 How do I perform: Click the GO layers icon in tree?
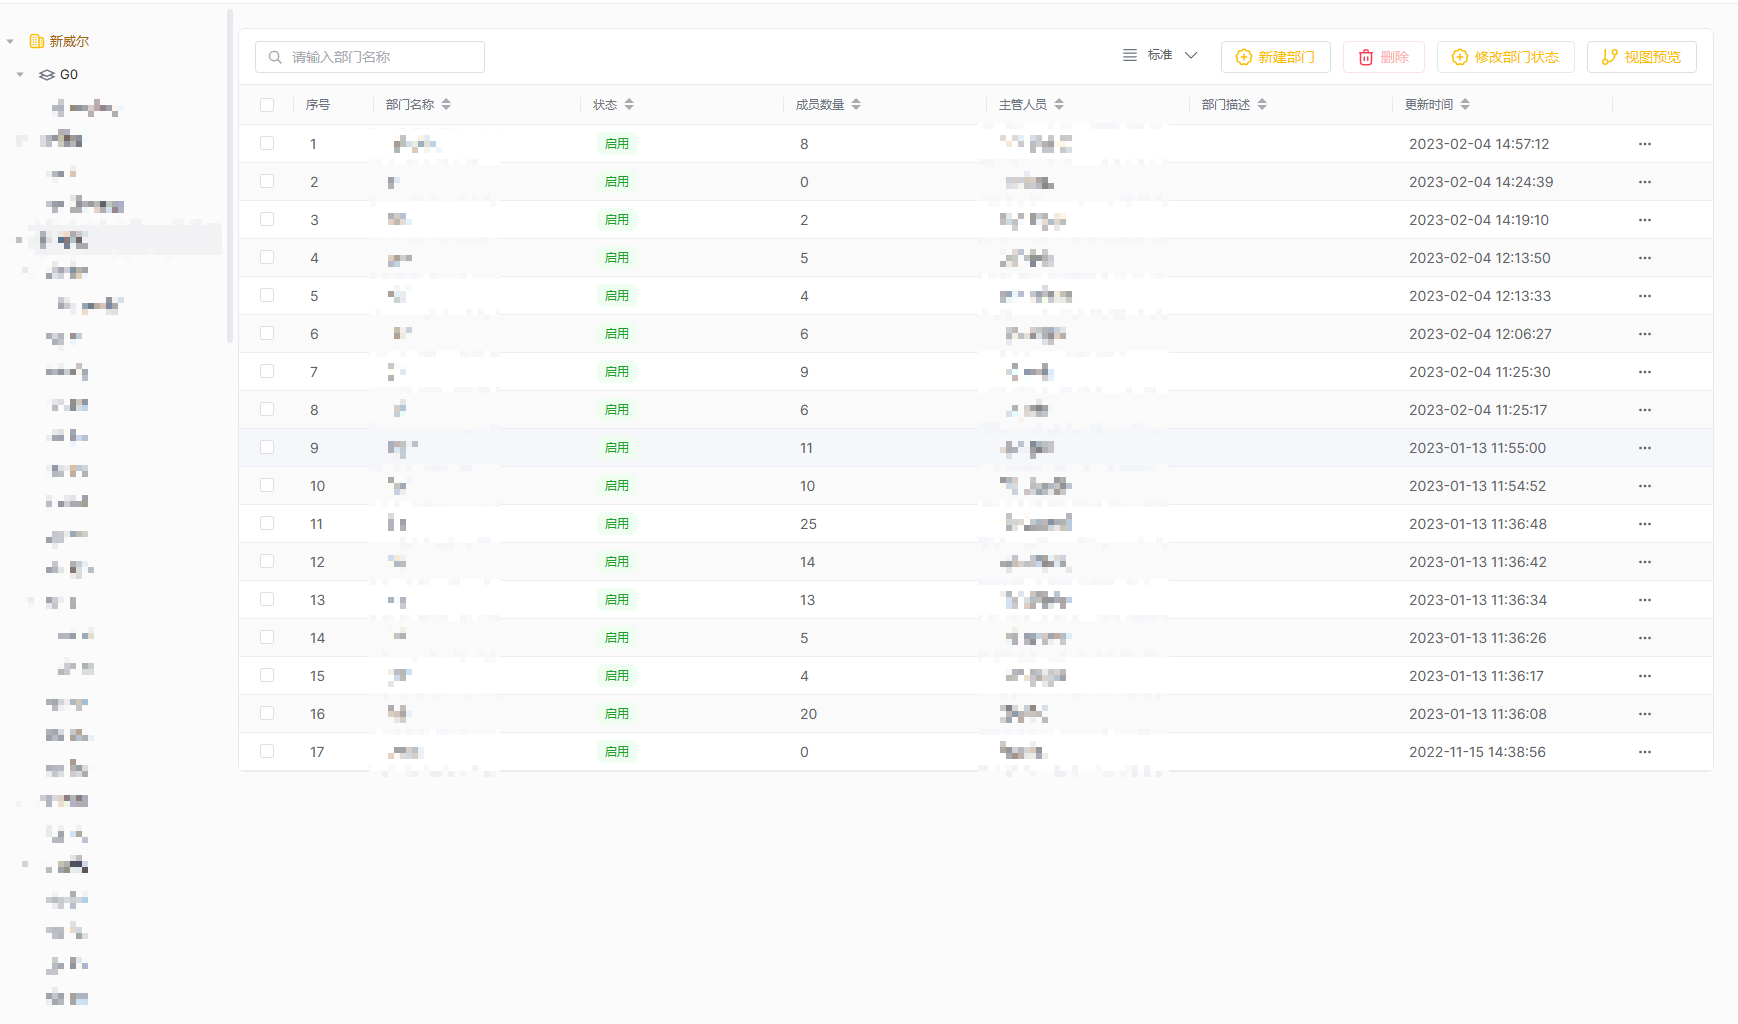coord(47,75)
